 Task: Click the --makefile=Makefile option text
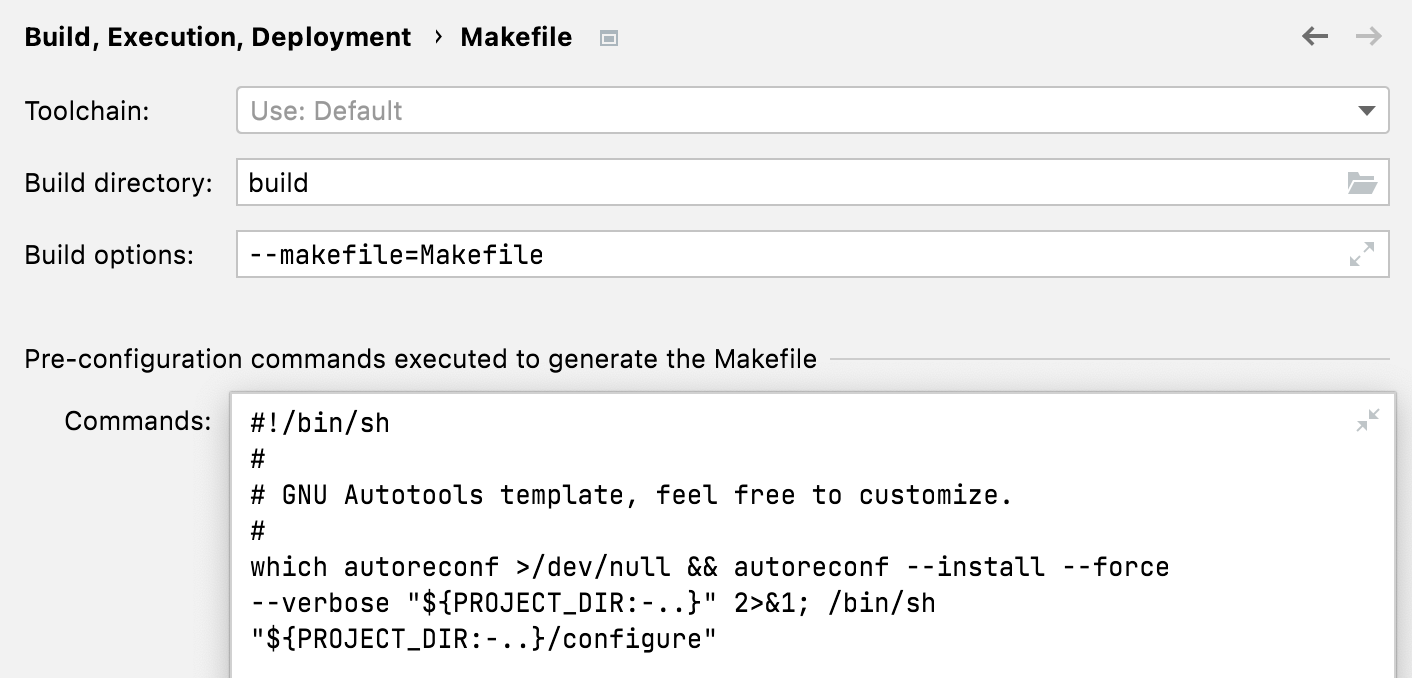tap(395, 254)
